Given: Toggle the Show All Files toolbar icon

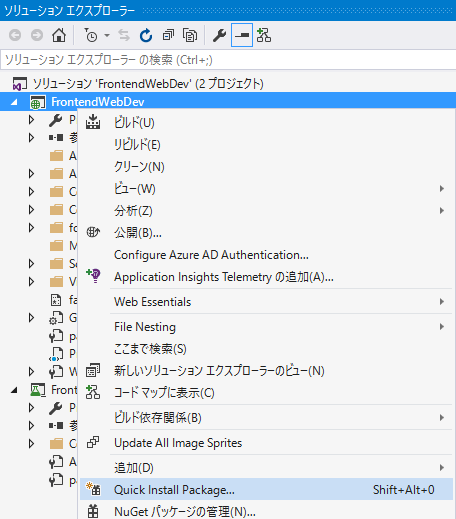Looking at the screenshot, I should point(190,35).
